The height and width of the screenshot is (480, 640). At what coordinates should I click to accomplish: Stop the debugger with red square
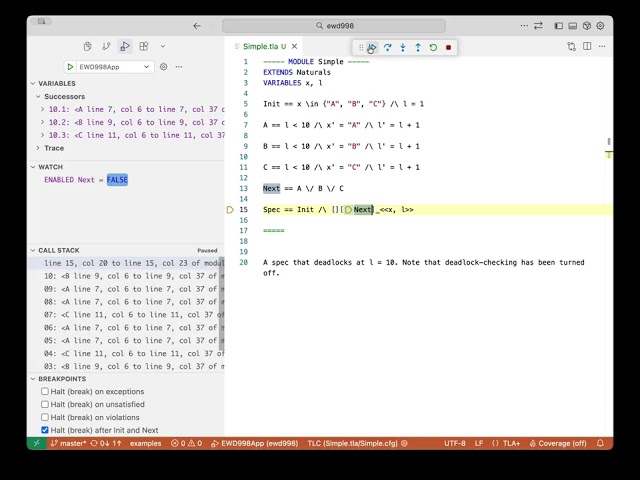click(x=448, y=47)
